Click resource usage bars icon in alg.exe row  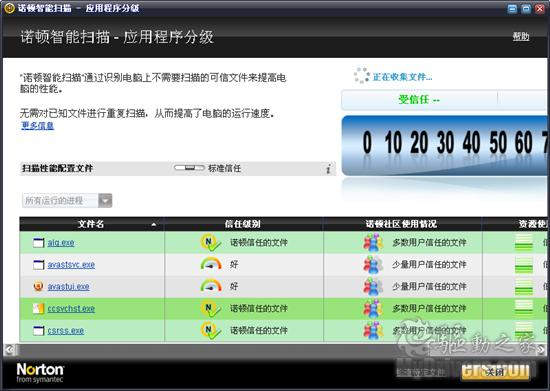point(524,242)
